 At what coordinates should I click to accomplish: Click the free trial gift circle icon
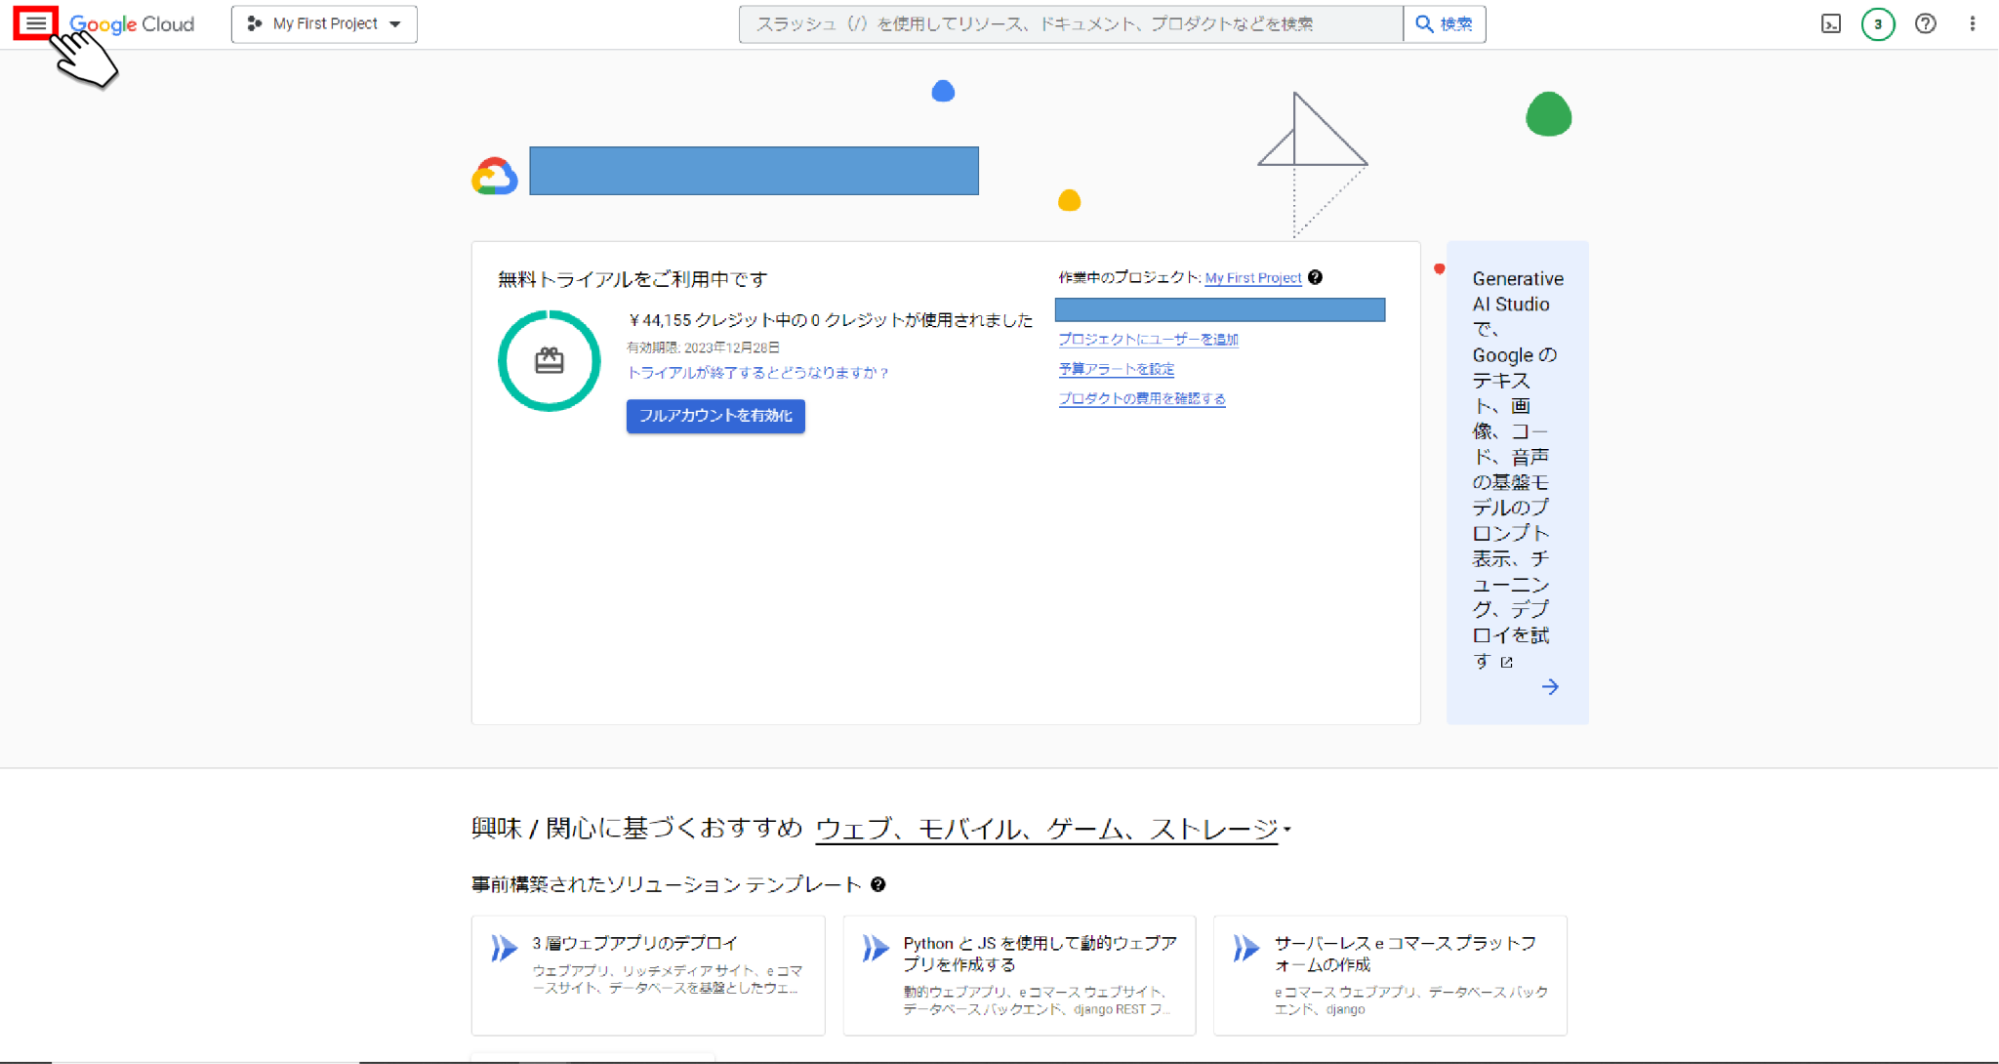549,361
